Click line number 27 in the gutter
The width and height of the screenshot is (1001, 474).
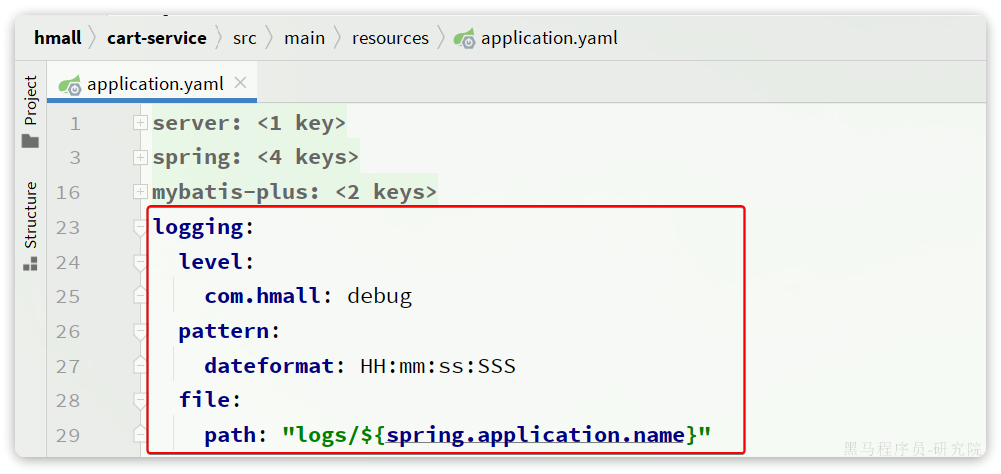tap(68, 366)
